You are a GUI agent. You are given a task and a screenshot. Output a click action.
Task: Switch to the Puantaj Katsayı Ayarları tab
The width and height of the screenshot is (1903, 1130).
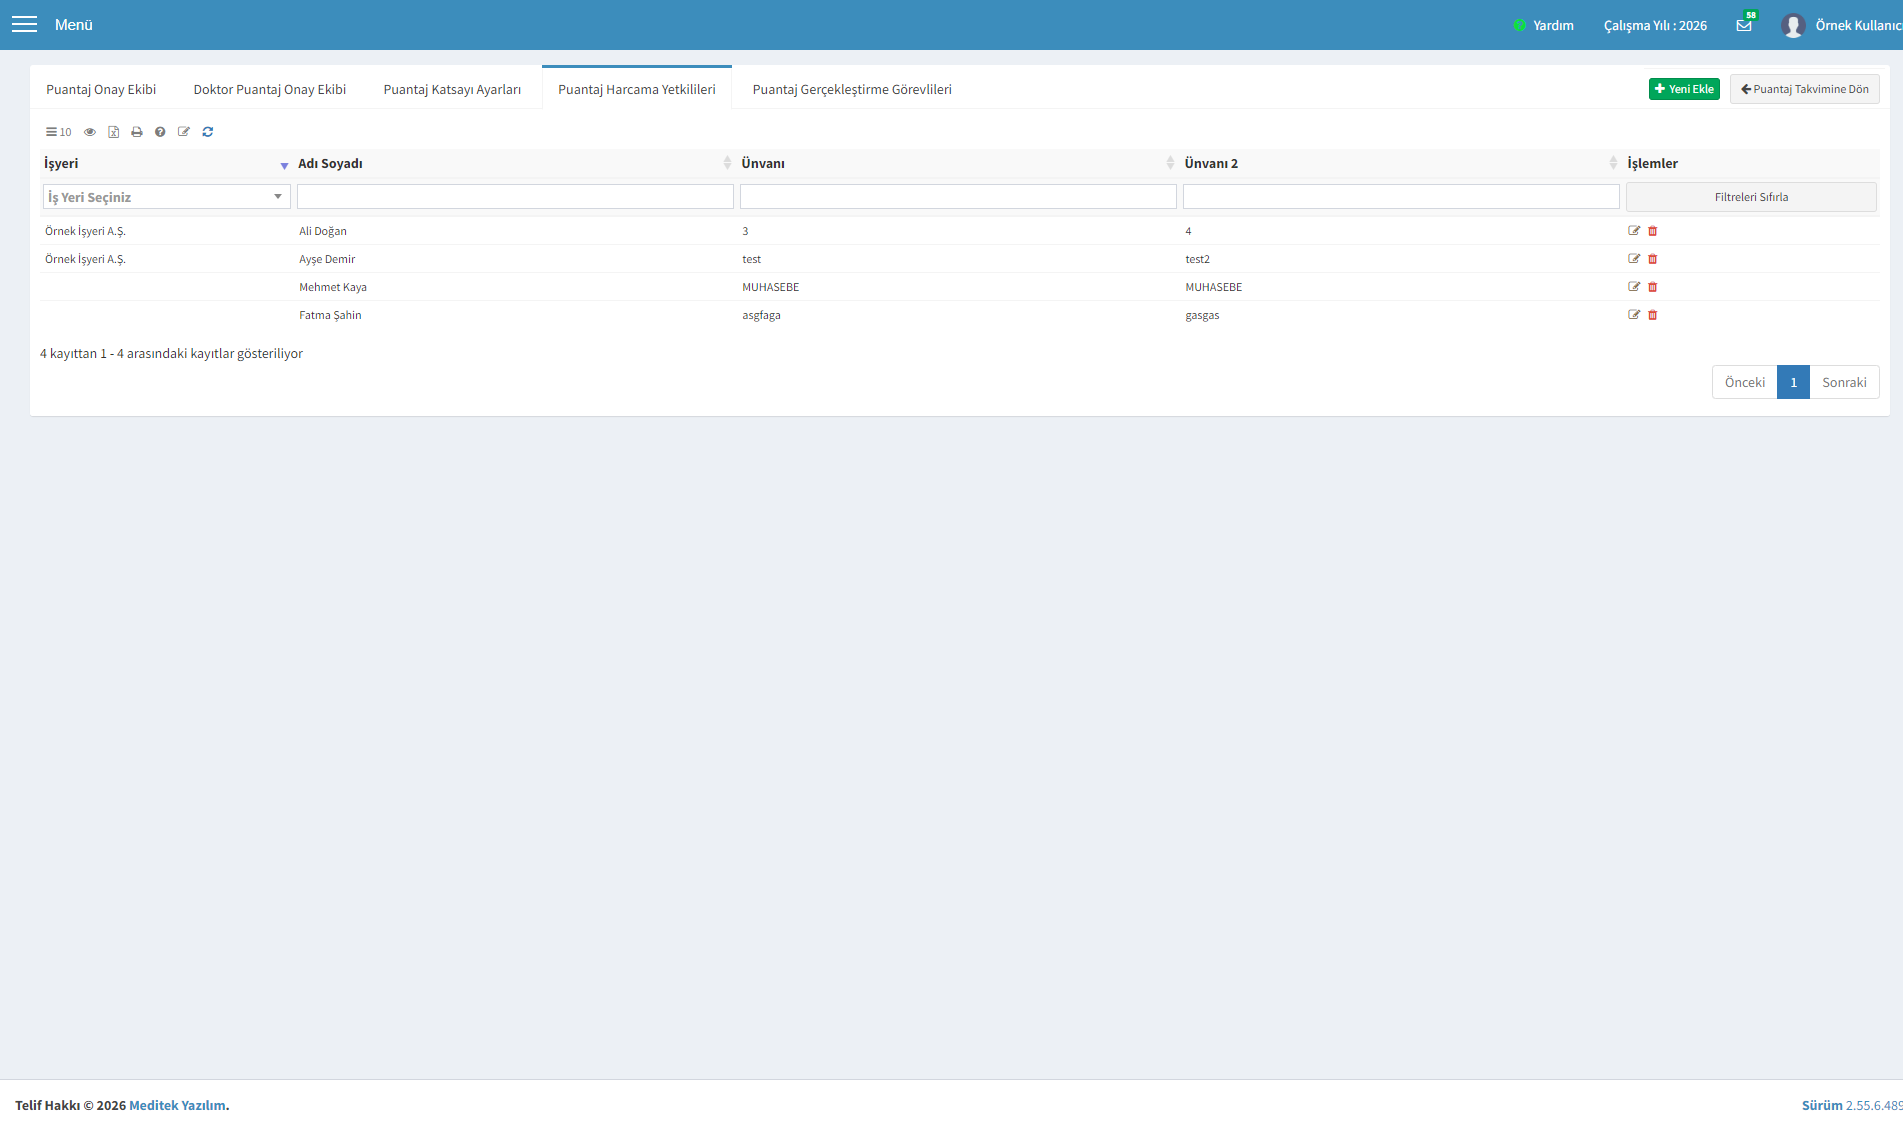(x=452, y=89)
